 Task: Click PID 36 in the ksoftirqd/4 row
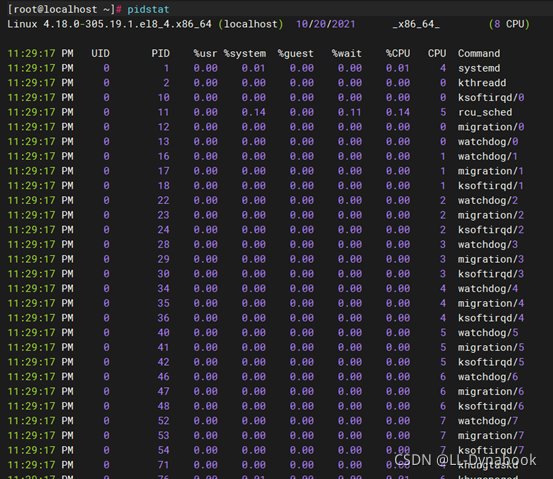[164, 318]
